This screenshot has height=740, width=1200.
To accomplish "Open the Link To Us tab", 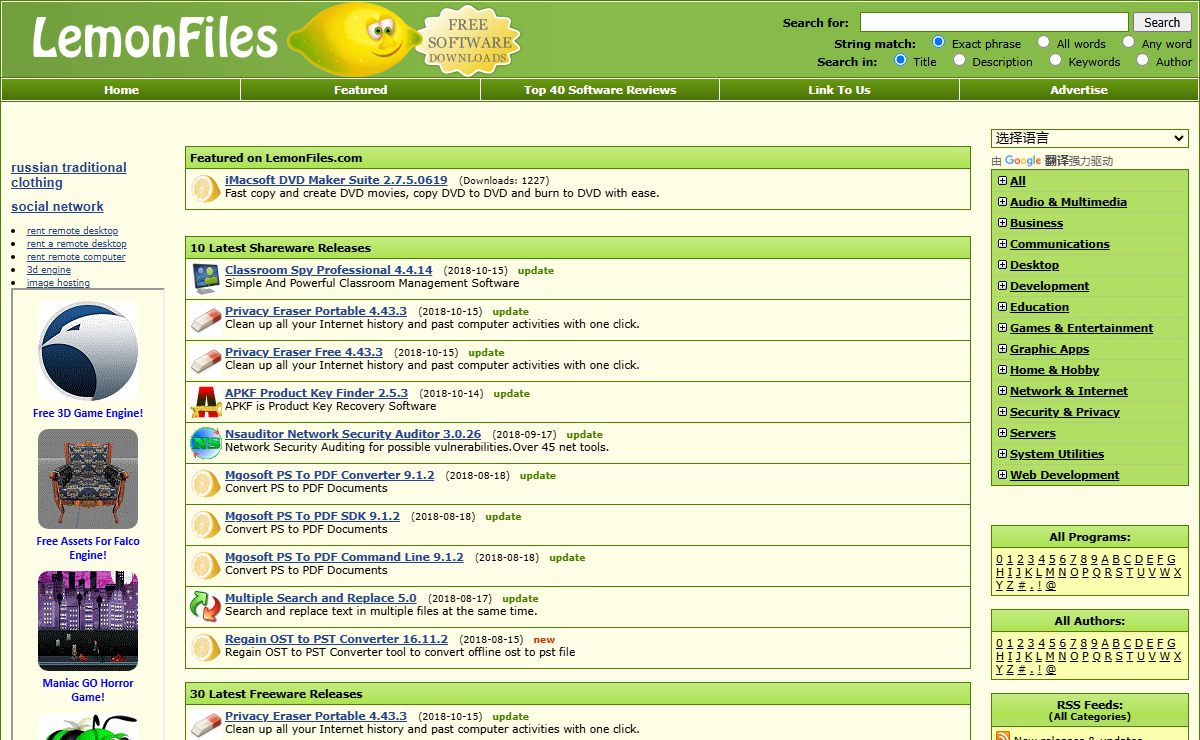I will 839,90.
